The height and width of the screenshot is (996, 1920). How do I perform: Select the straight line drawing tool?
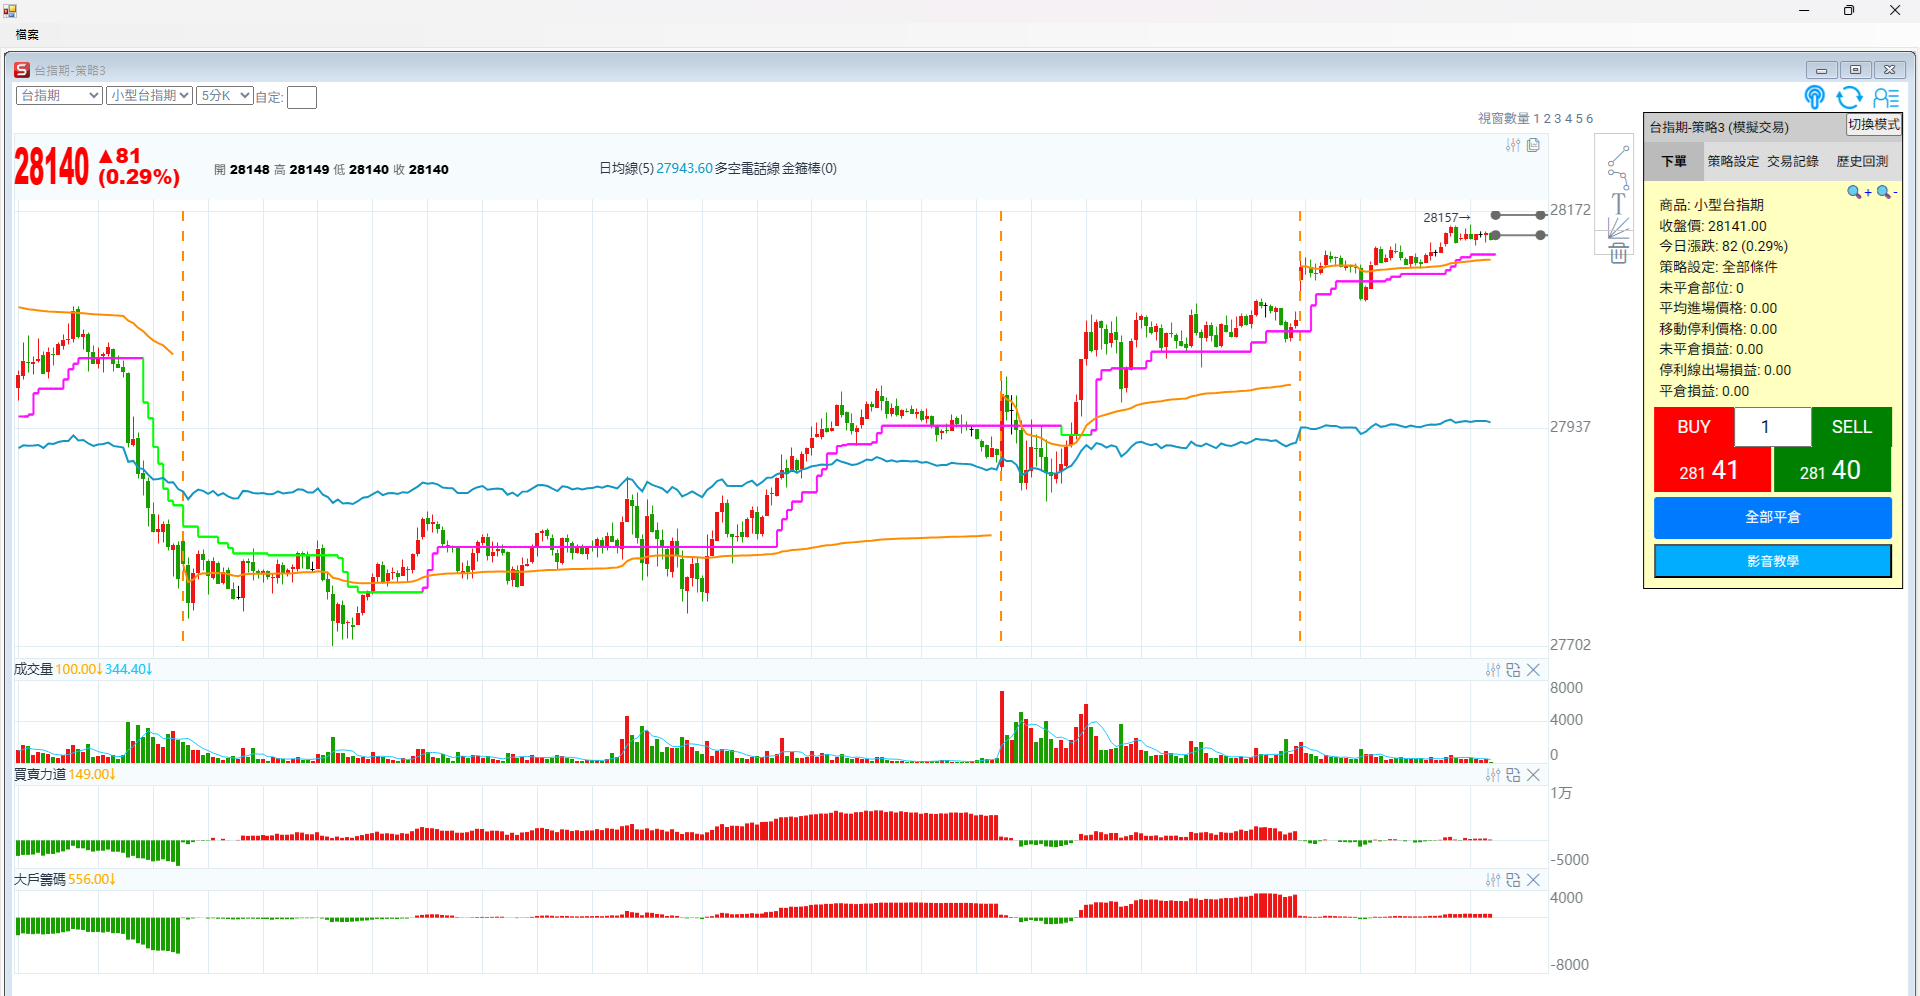[1618, 156]
